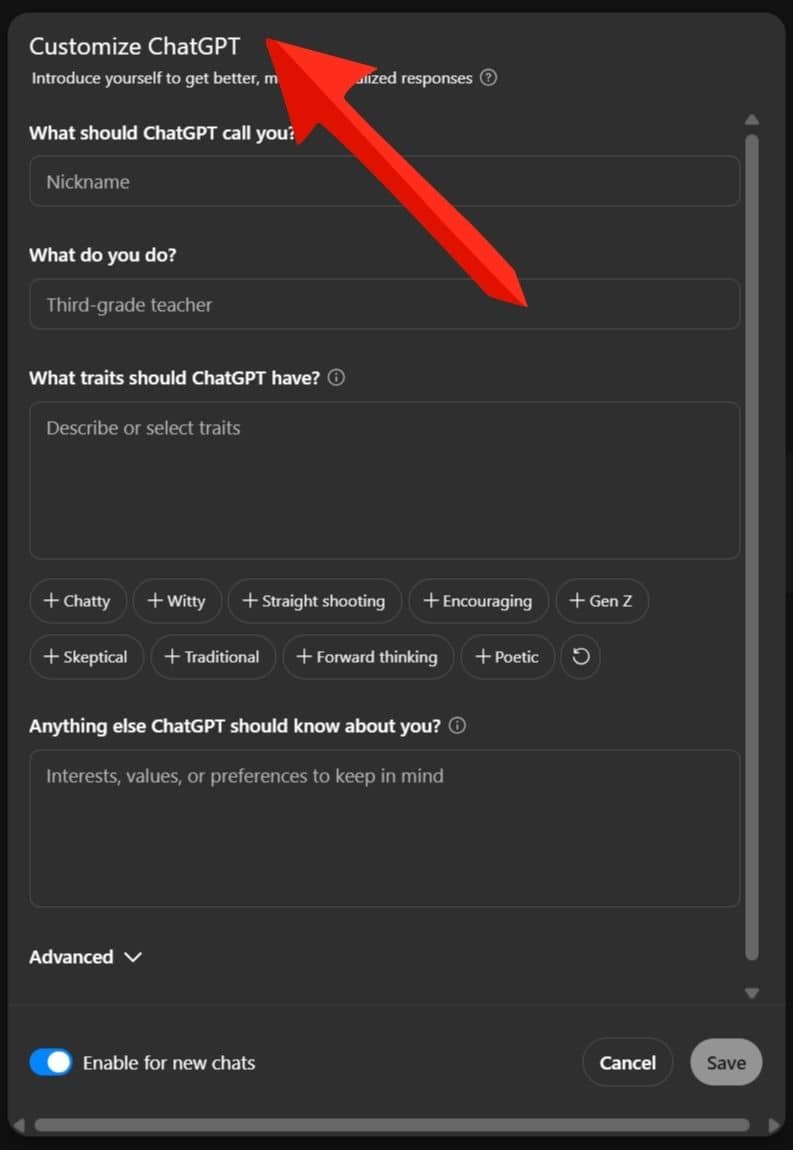Viewport: 793px width, 1150px height.
Task: Click the 'What do you do?' occupation field
Action: (384, 304)
